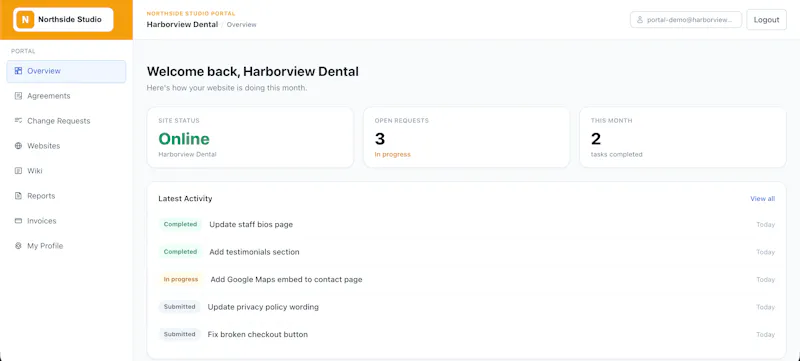800x361 pixels.
Task: Click Submitted badge for privacy policy row
Action: coord(180,307)
